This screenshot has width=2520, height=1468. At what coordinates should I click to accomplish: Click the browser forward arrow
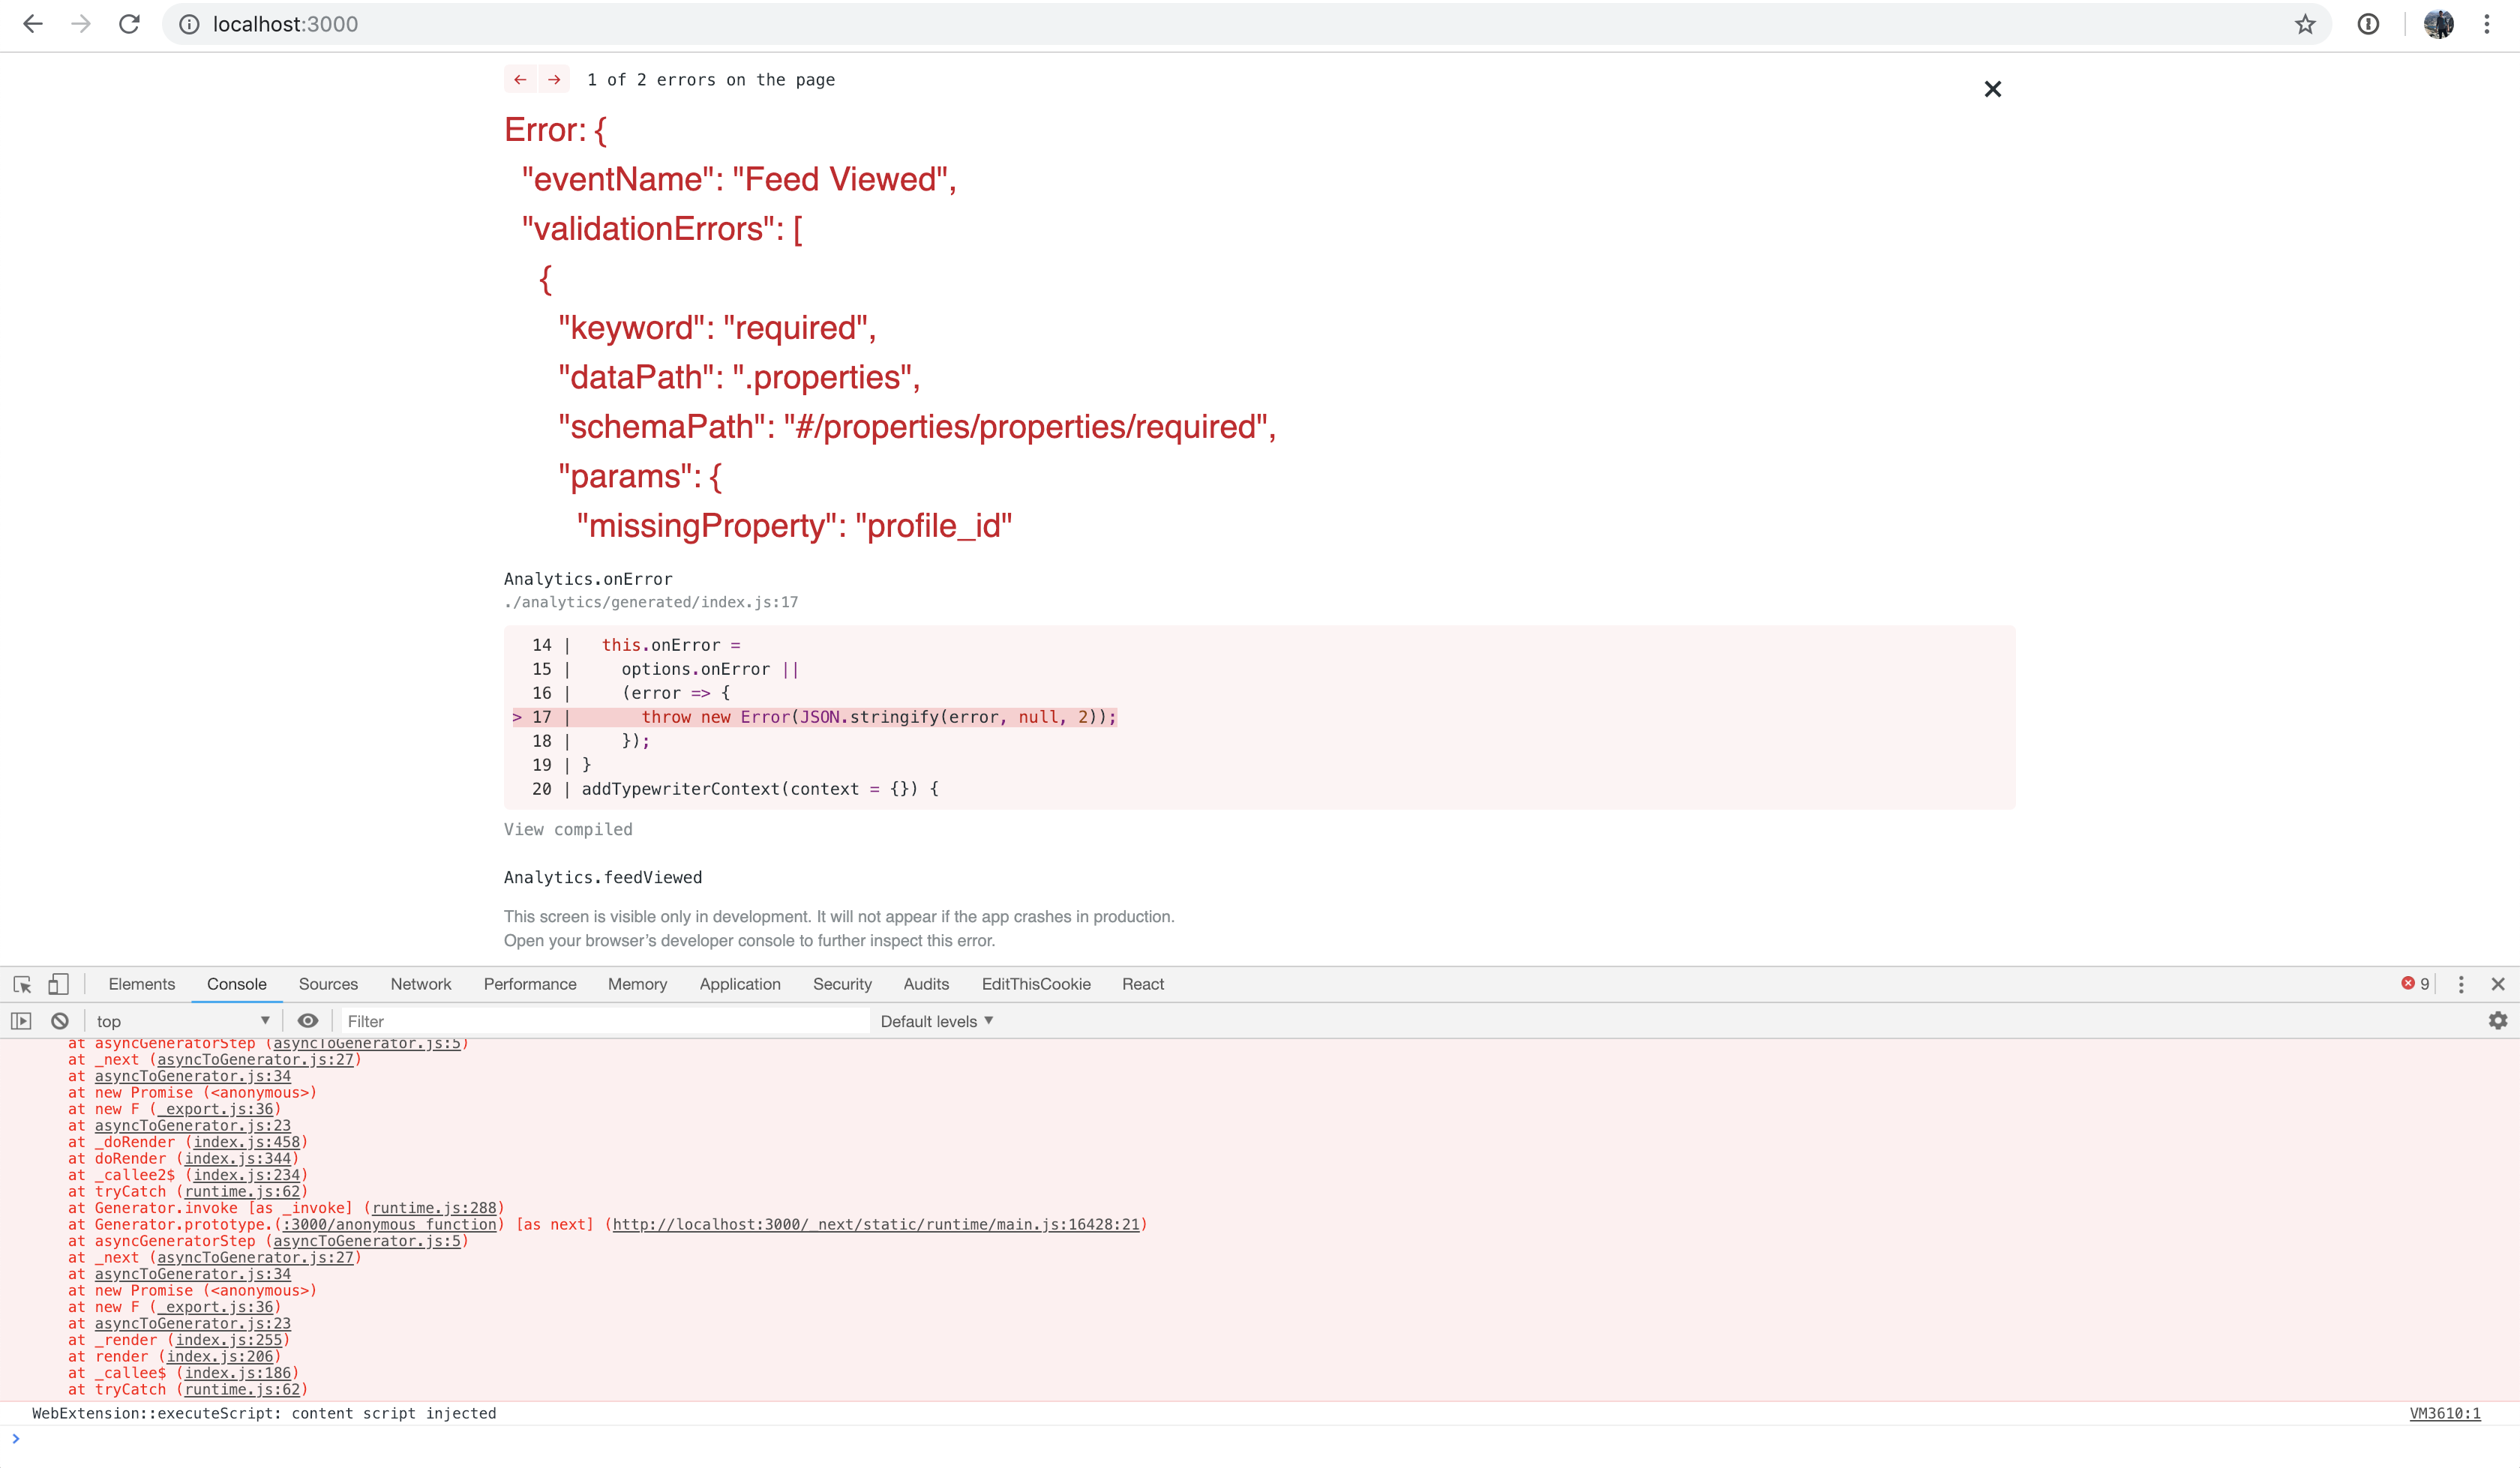click(x=81, y=24)
